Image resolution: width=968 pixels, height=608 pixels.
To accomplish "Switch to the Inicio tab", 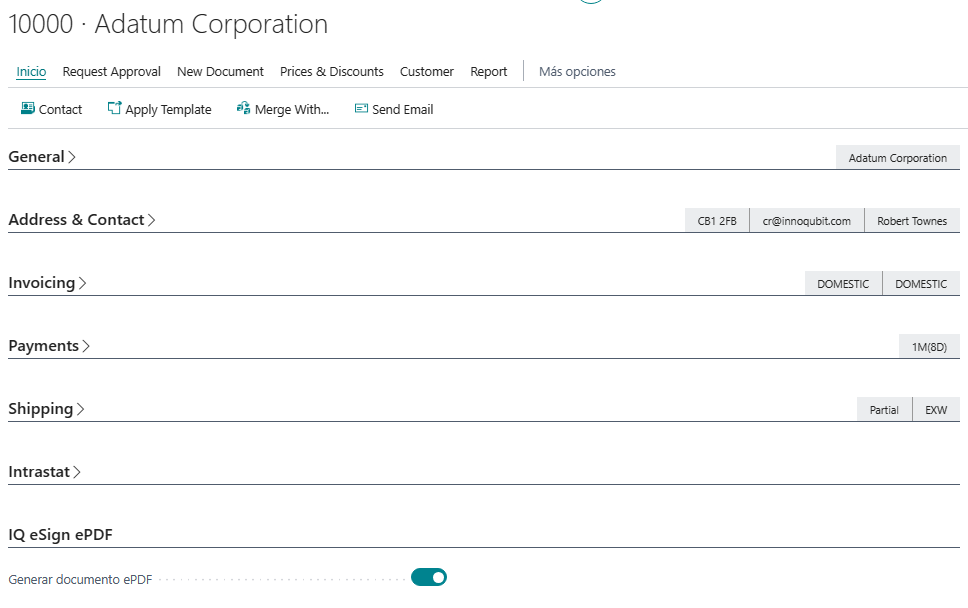I will pyautogui.click(x=31, y=72).
